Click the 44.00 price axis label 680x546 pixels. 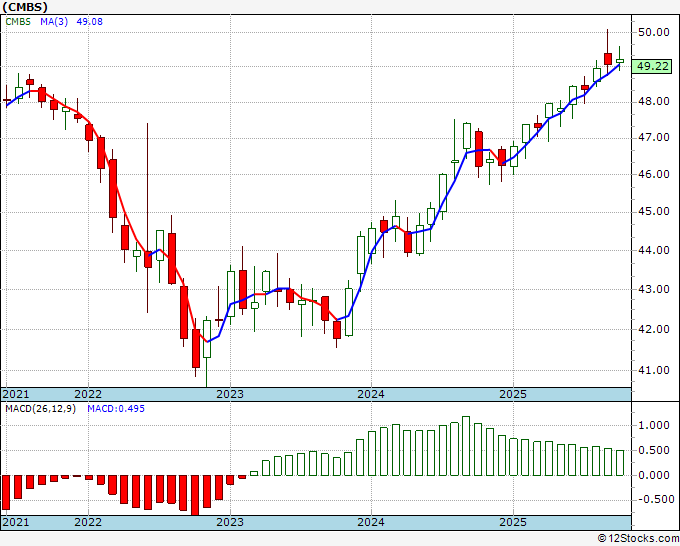[654, 250]
